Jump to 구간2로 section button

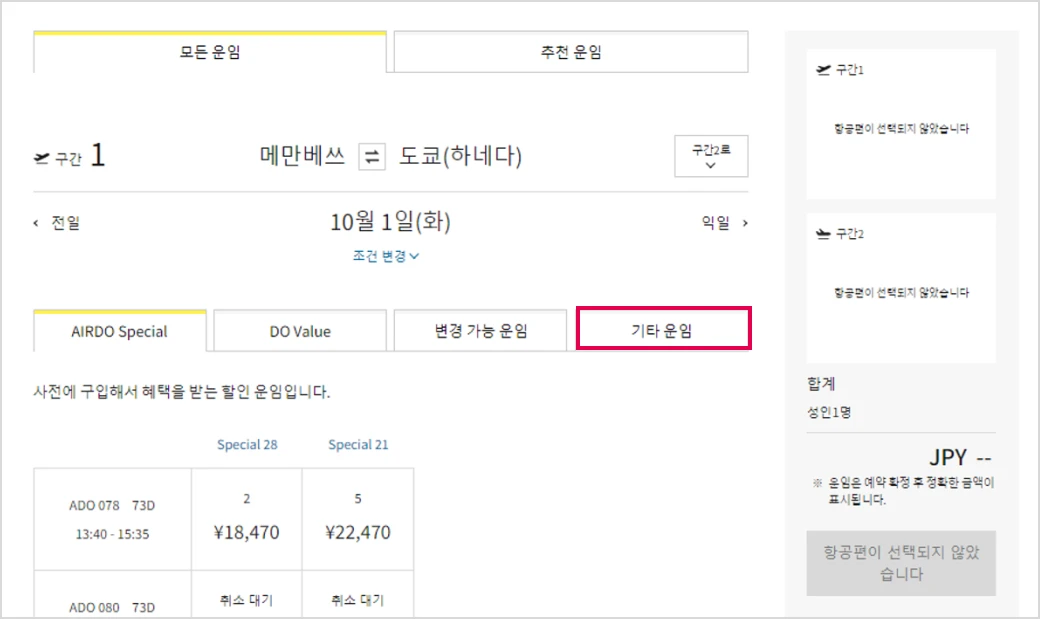pyautogui.click(x=711, y=156)
